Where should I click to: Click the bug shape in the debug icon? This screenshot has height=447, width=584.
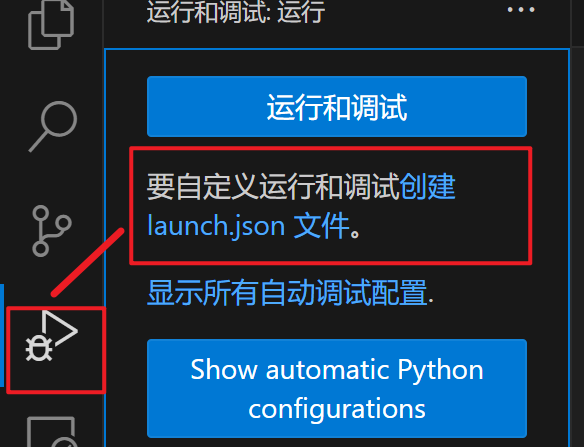click(39, 348)
